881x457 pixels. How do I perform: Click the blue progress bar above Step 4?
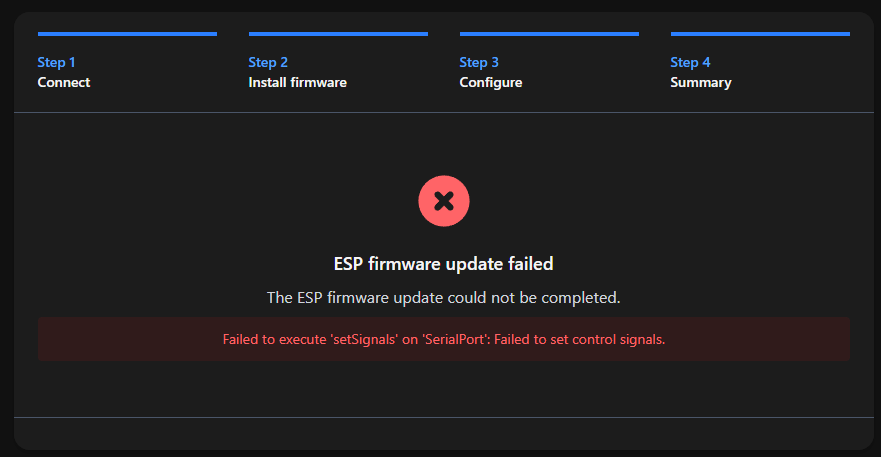pos(760,34)
